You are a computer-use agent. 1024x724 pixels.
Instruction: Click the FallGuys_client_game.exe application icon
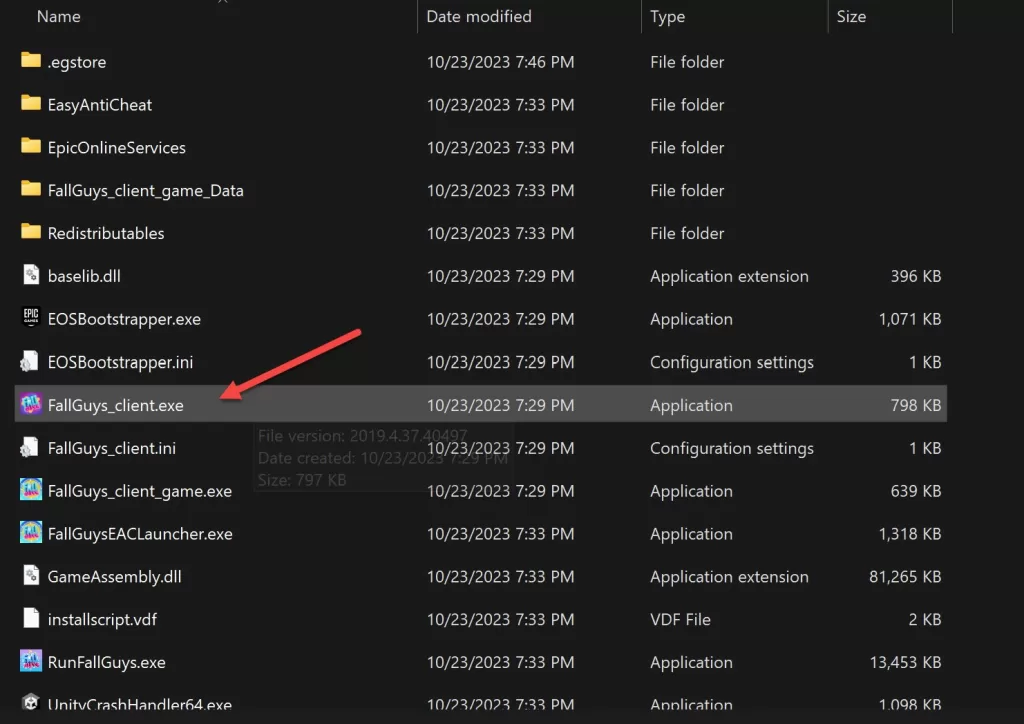tap(31, 490)
